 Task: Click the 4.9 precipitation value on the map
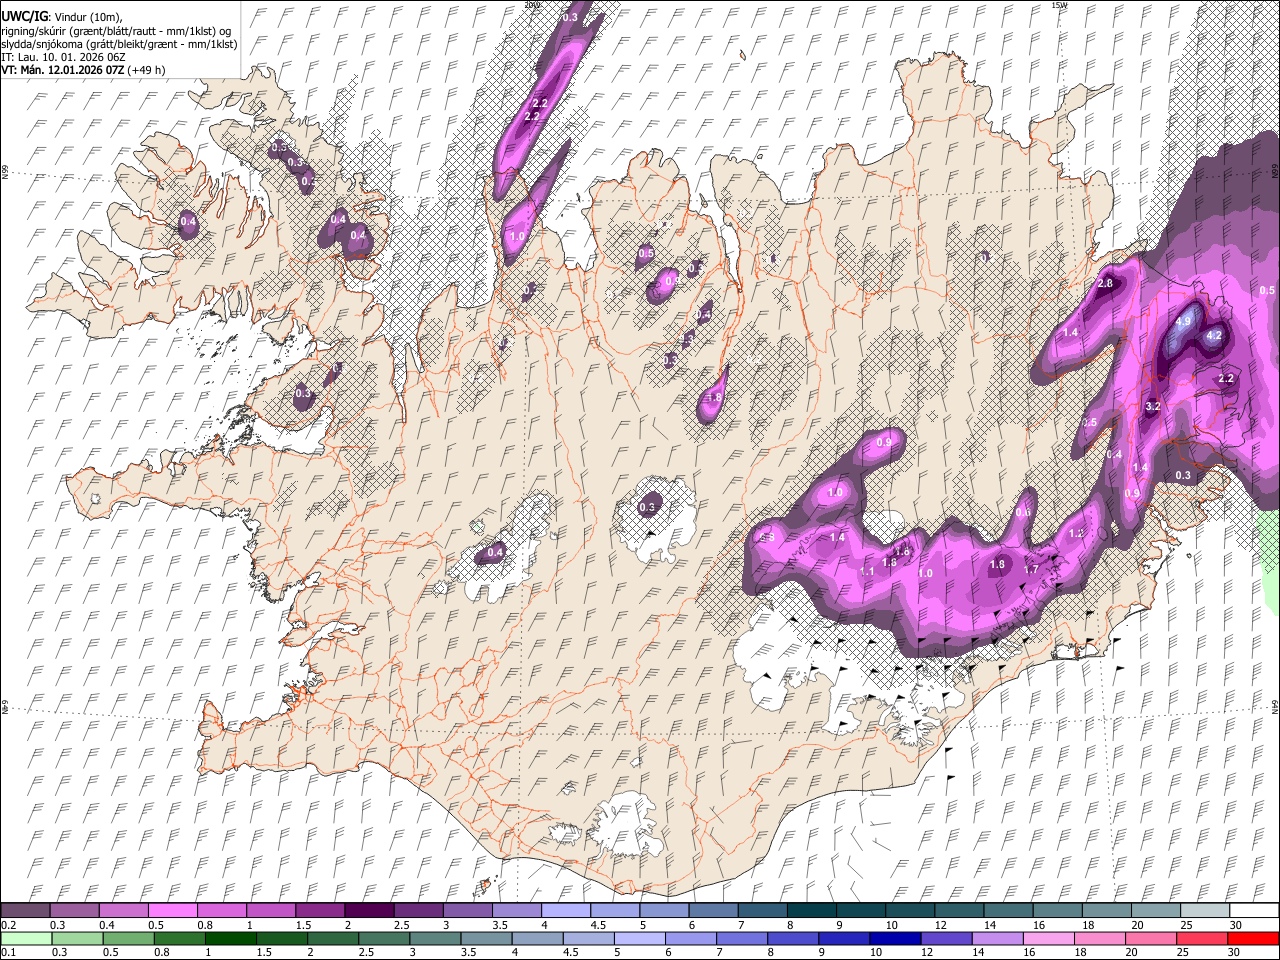coord(1184,322)
